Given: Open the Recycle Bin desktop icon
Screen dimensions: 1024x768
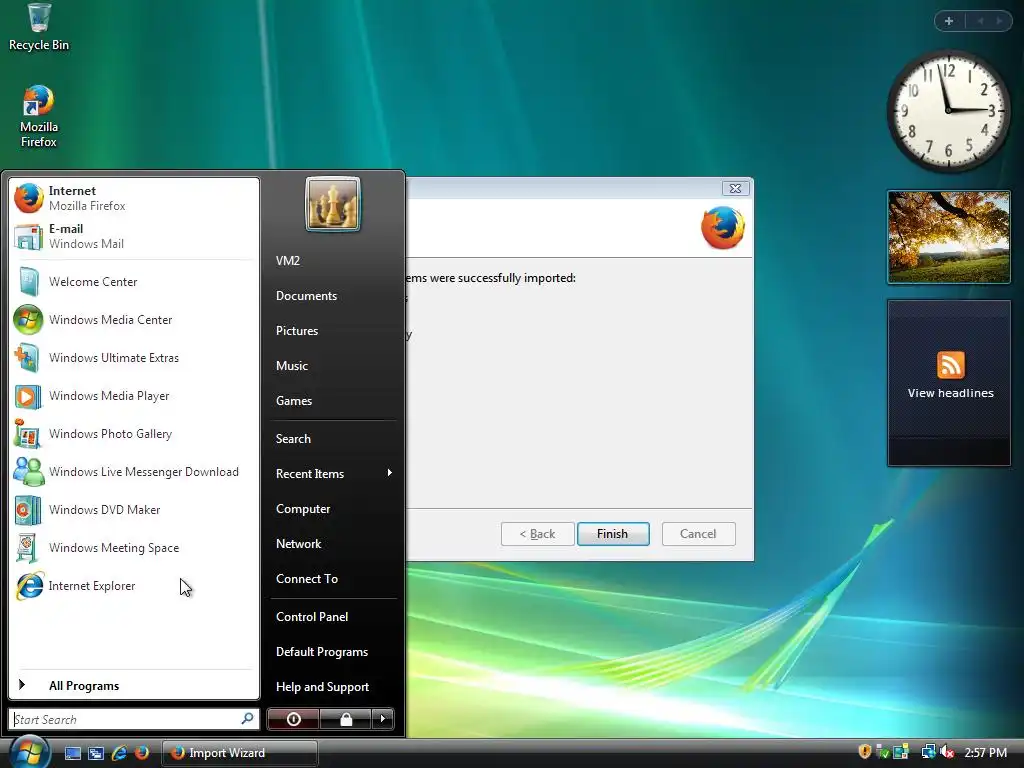Looking at the screenshot, I should (x=39, y=27).
